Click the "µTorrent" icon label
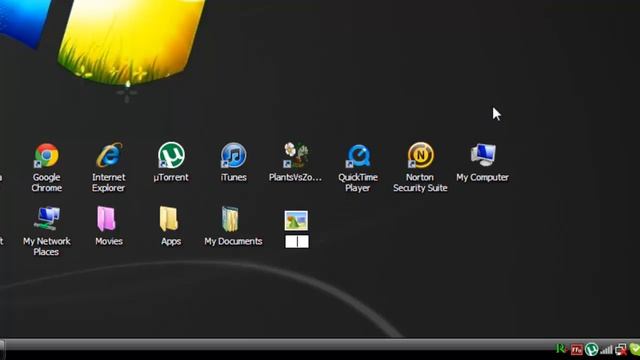The image size is (640, 360). coord(171,178)
